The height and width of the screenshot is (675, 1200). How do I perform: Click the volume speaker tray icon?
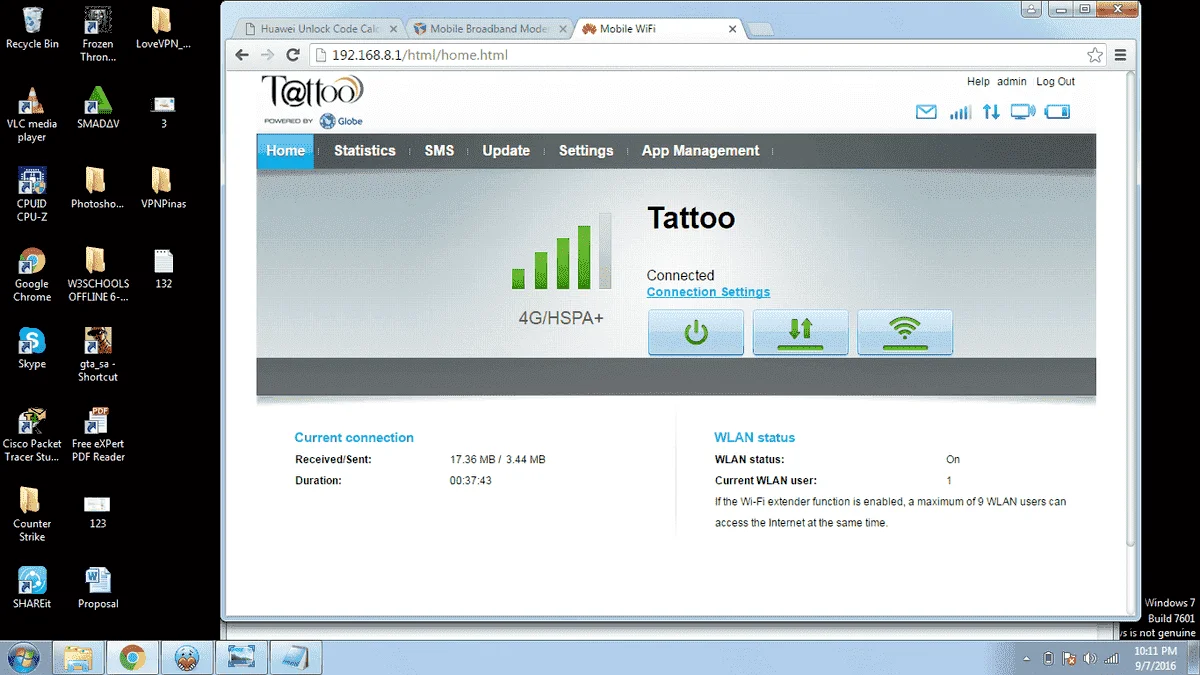[x=1088, y=659]
